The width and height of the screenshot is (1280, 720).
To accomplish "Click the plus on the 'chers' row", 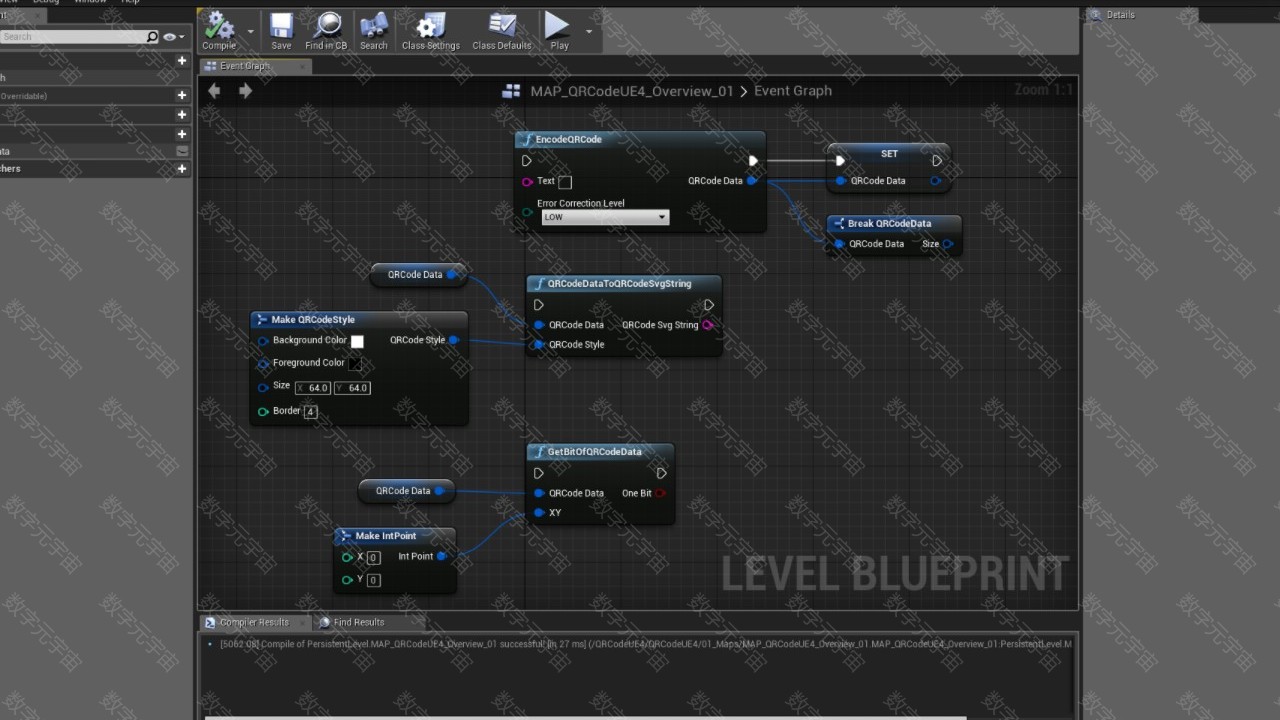I will [x=181, y=169].
